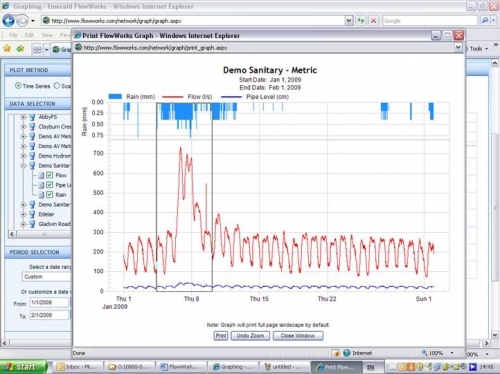Image resolution: width=500 pixels, height=374 pixels.
Task: Open recent pages dropdown next to Forward
Action: pyautogui.click(x=33, y=21)
